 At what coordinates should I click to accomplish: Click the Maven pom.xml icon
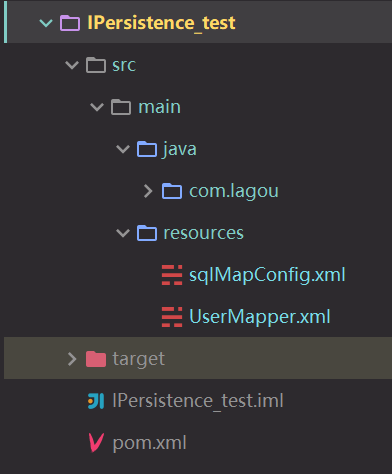pyautogui.click(x=97, y=443)
